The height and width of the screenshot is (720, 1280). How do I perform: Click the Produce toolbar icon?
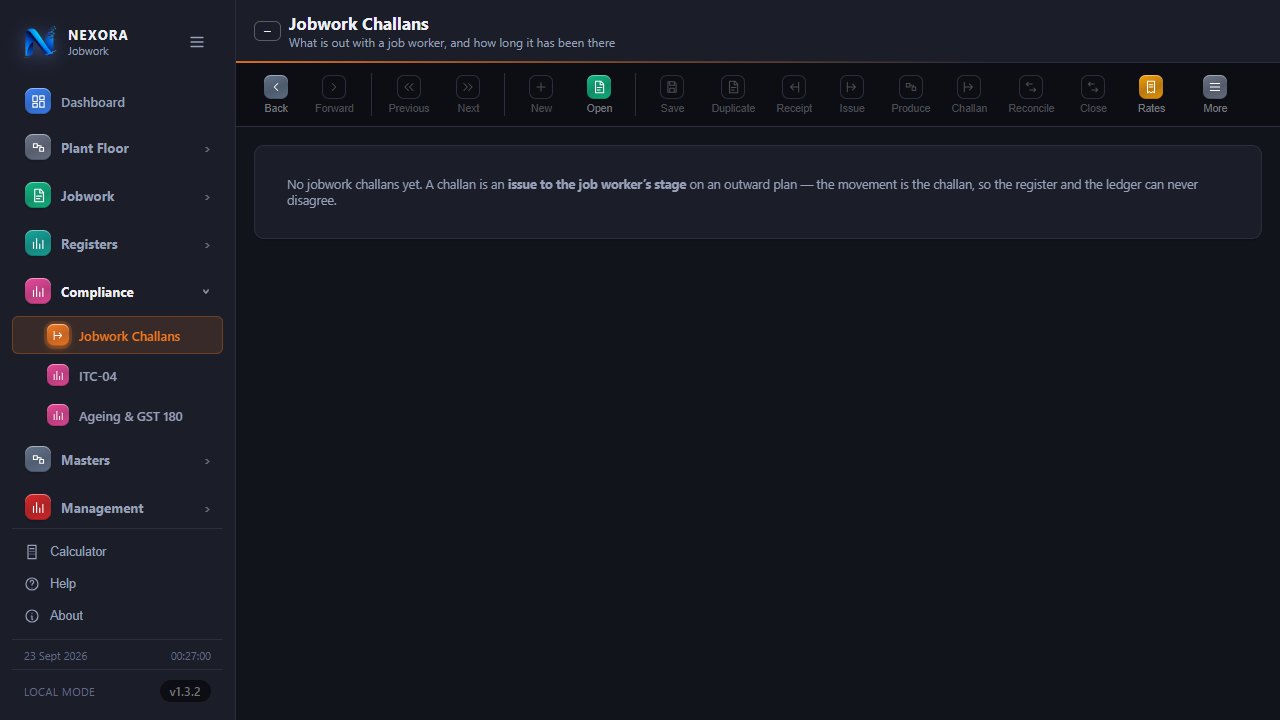click(x=911, y=87)
